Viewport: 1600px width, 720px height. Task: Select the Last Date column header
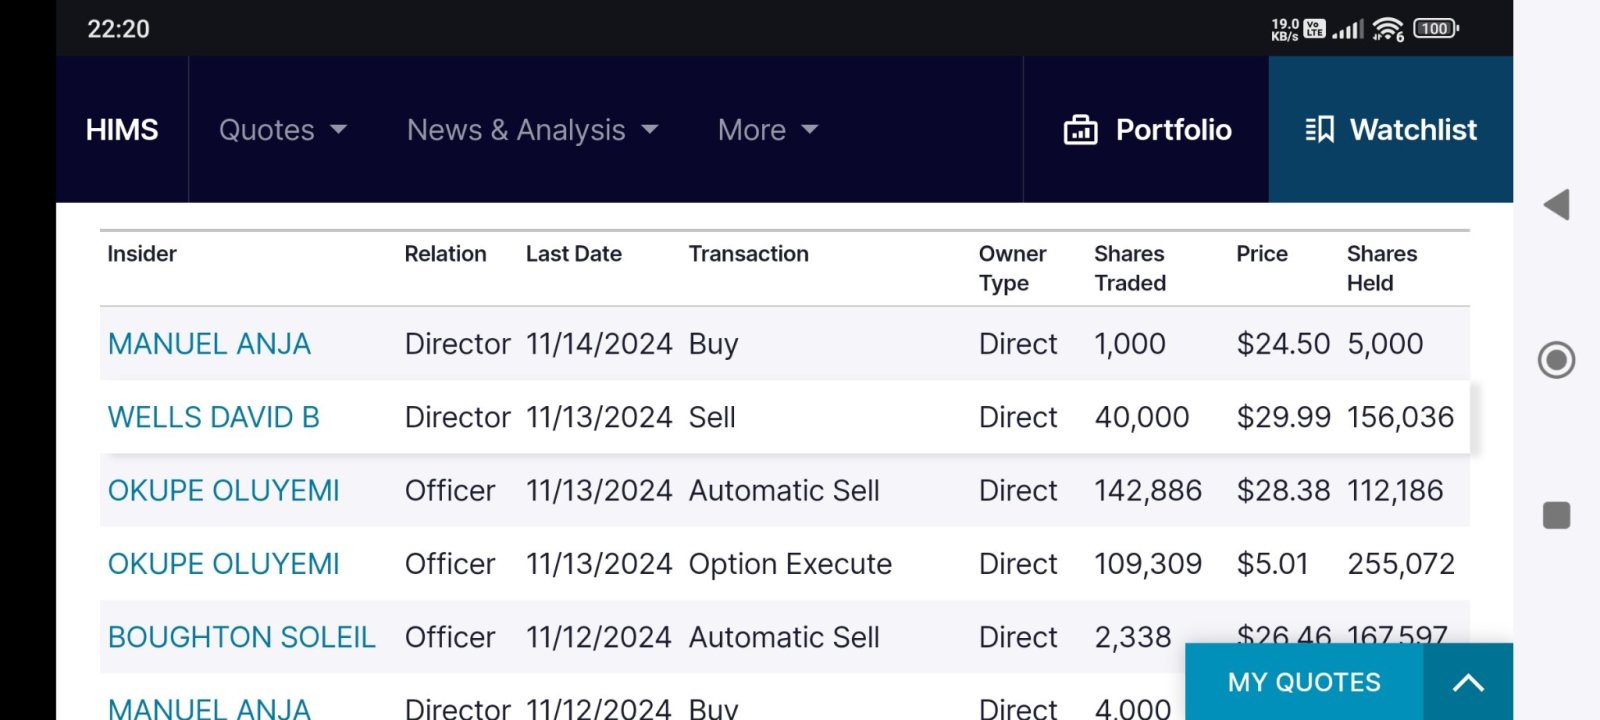click(574, 254)
